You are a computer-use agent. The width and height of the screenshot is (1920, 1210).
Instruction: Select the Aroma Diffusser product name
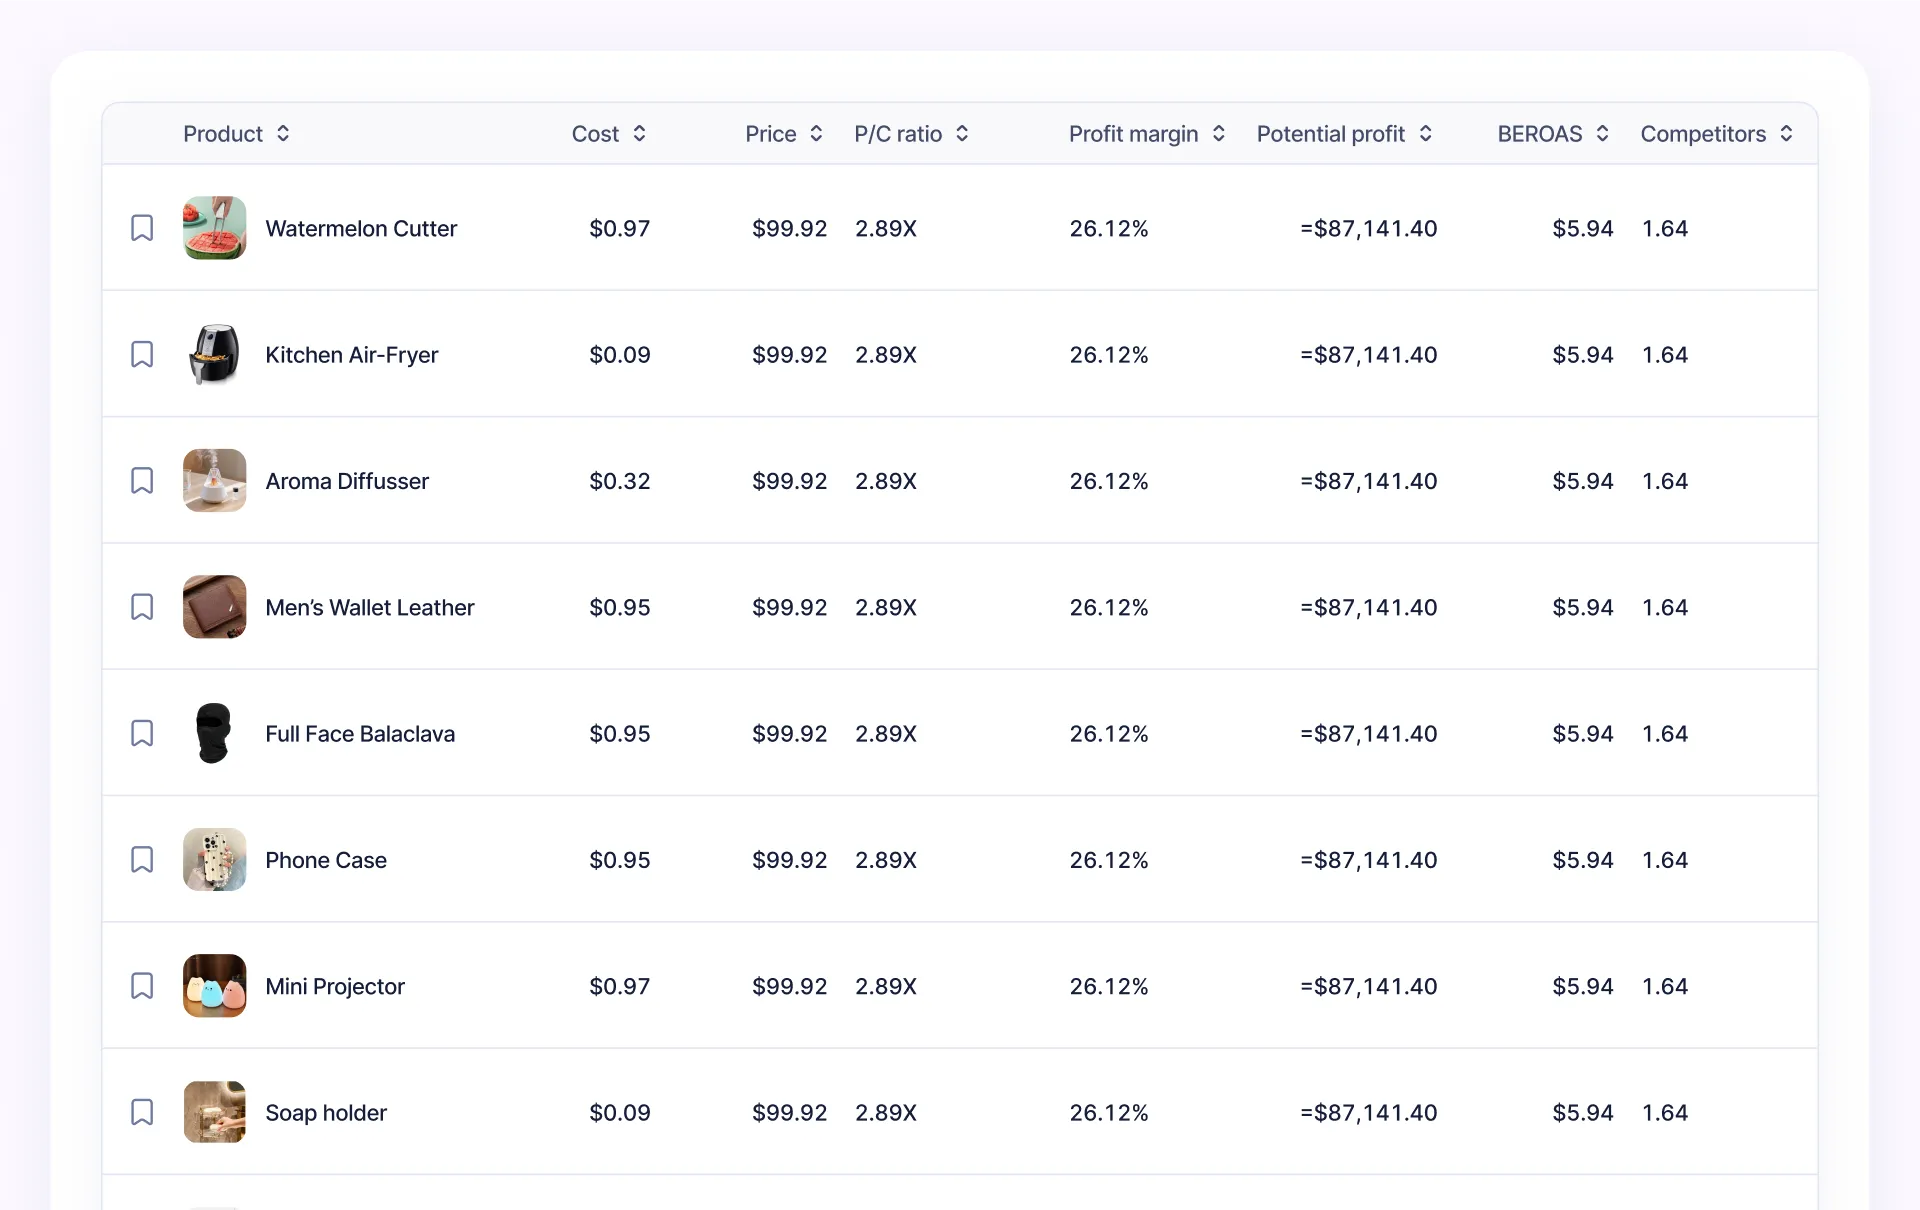347,481
